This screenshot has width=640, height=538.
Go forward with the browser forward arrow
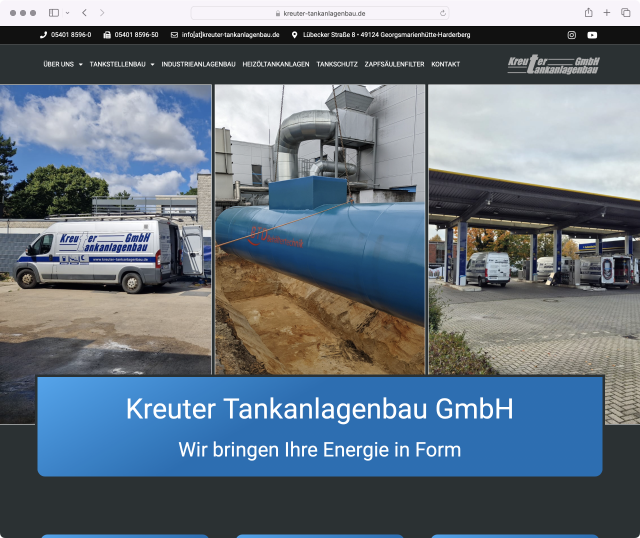(102, 13)
